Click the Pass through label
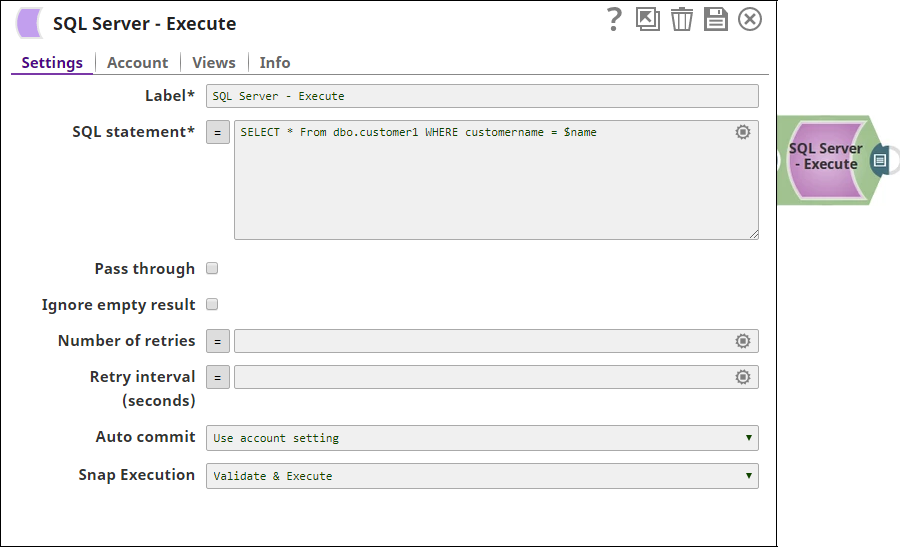This screenshot has height=547, width=905. [x=144, y=269]
